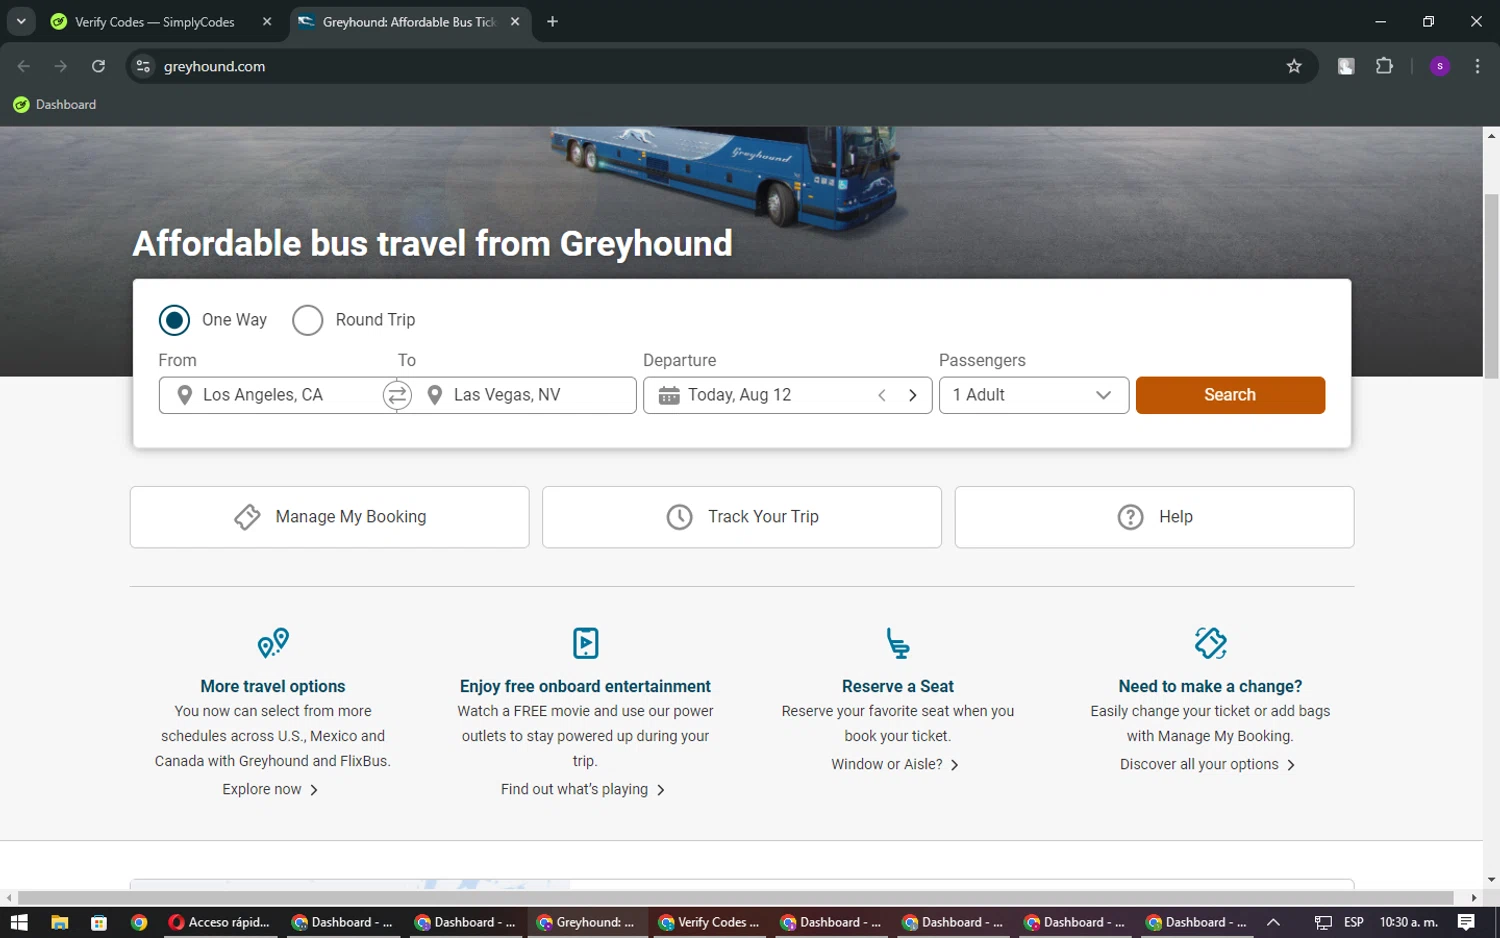The height and width of the screenshot is (938, 1500).
Task: Show hidden system tray icons chevron
Action: [x=1273, y=922]
